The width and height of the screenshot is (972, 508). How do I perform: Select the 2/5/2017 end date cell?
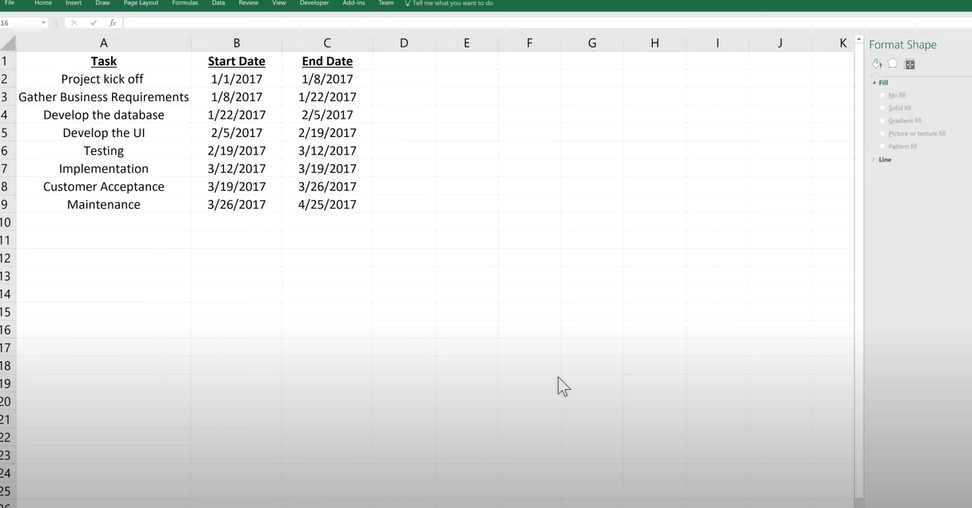[327, 115]
